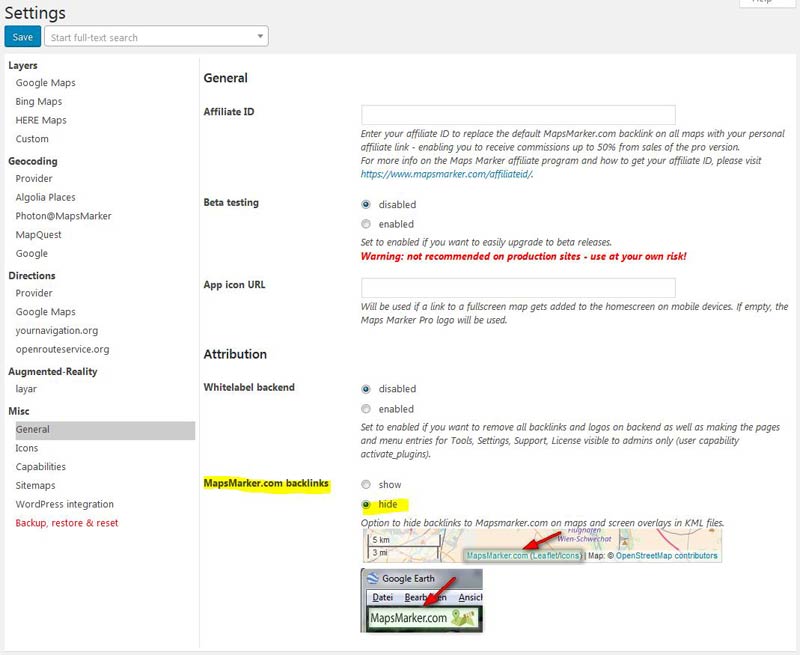Open openrouteservice.org settings
Viewport: 800px width, 655px height.
point(62,349)
